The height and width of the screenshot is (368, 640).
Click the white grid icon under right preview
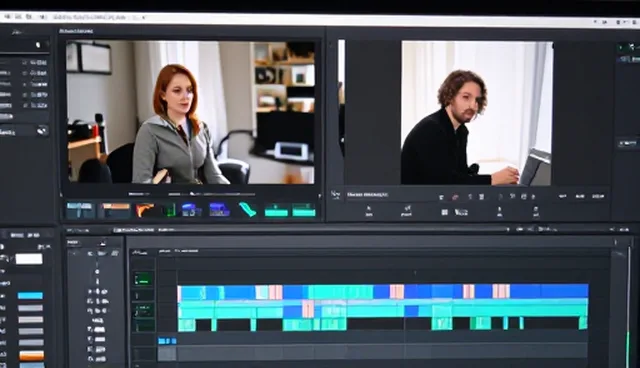point(444,212)
